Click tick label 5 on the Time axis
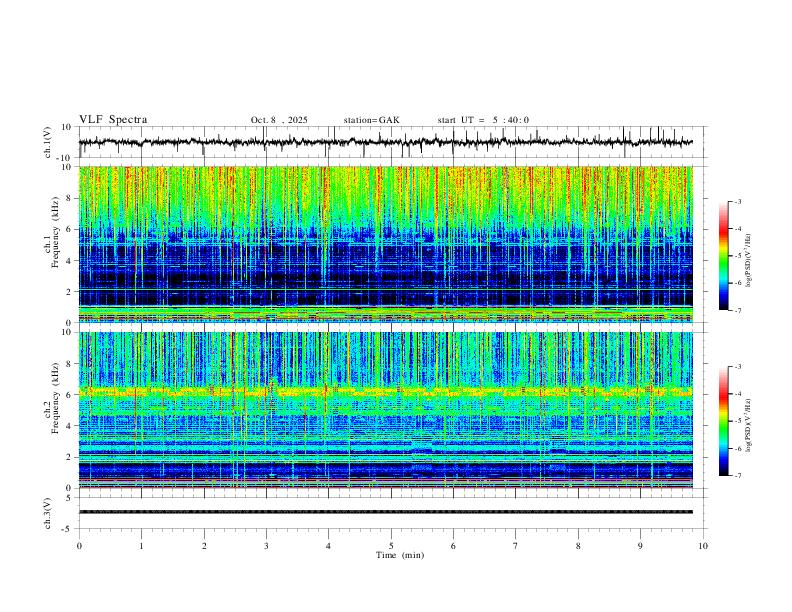Screen dimensions: 792x612 click(x=391, y=546)
